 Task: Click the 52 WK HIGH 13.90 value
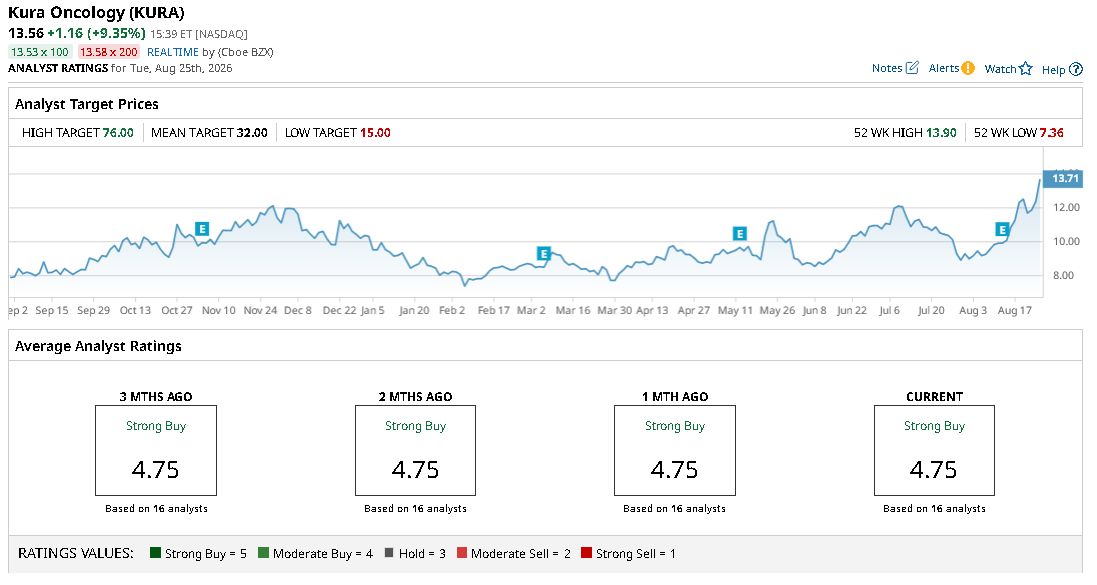[941, 132]
